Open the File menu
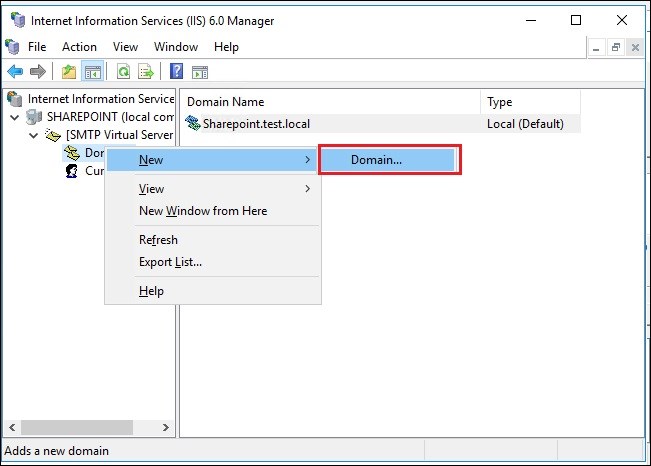Viewport: 651px width, 466px height. (x=37, y=47)
